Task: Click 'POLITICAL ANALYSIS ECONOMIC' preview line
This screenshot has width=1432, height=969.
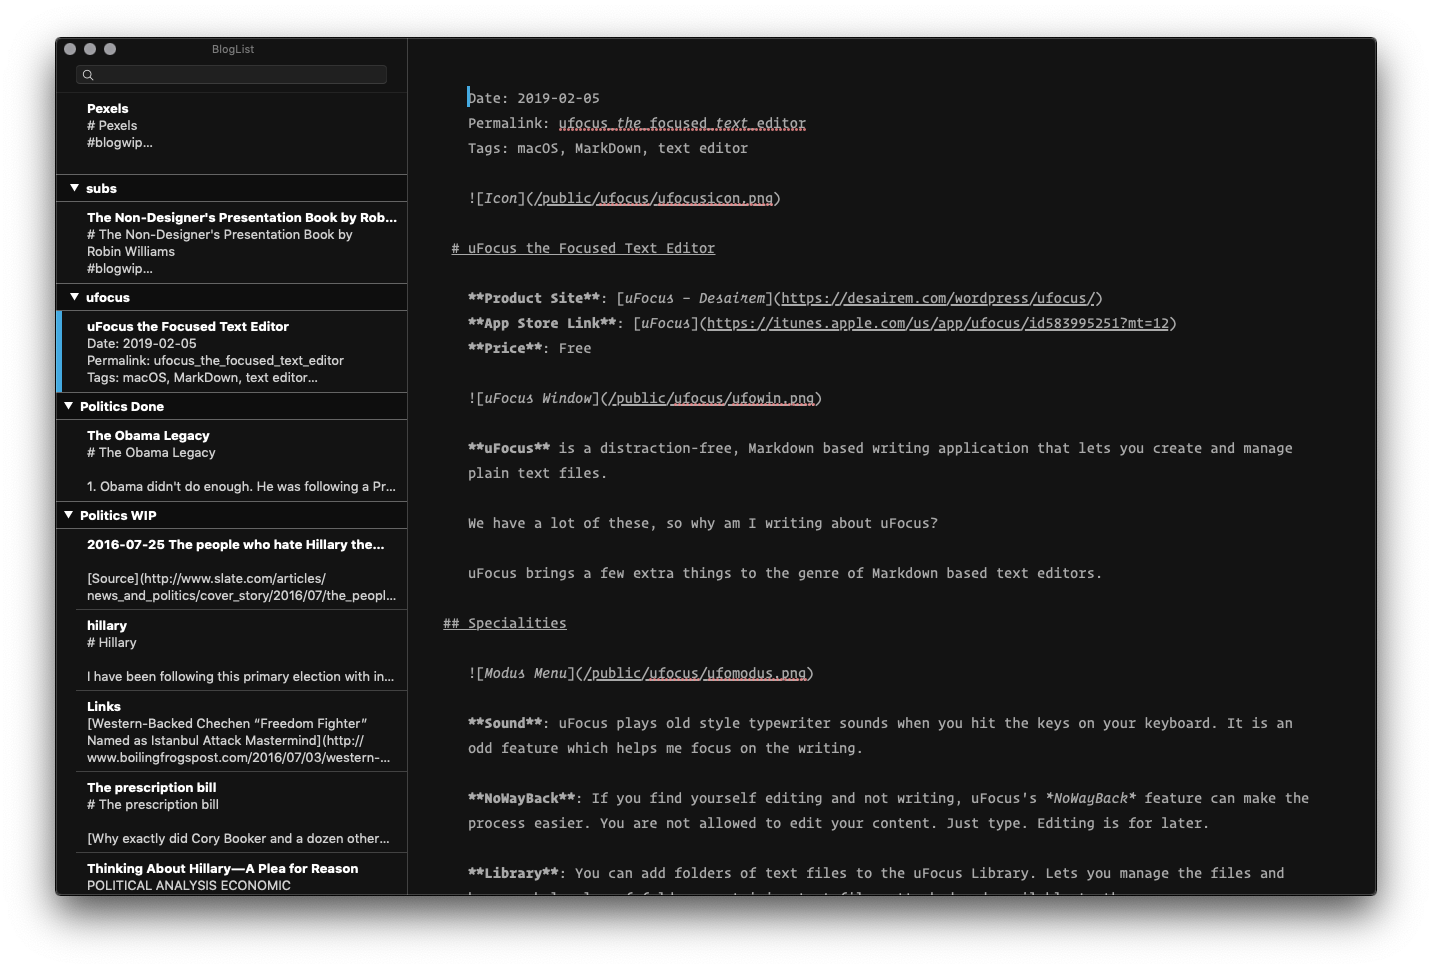Action: 189,885
